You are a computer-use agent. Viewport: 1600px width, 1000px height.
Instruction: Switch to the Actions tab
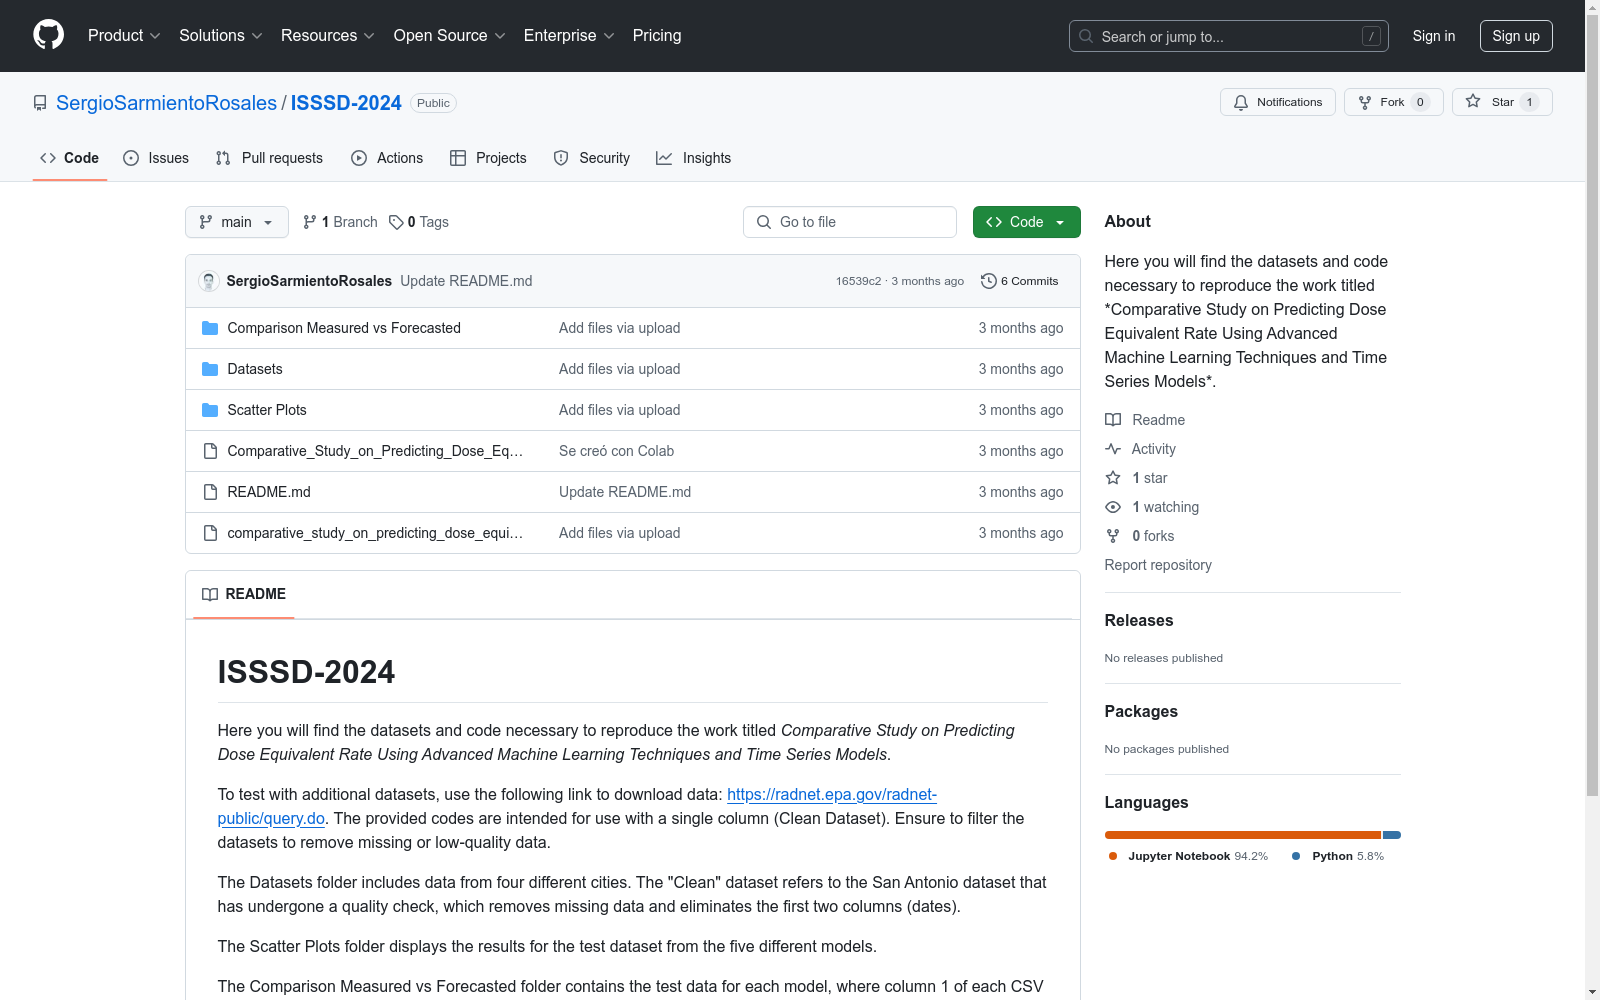[387, 158]
